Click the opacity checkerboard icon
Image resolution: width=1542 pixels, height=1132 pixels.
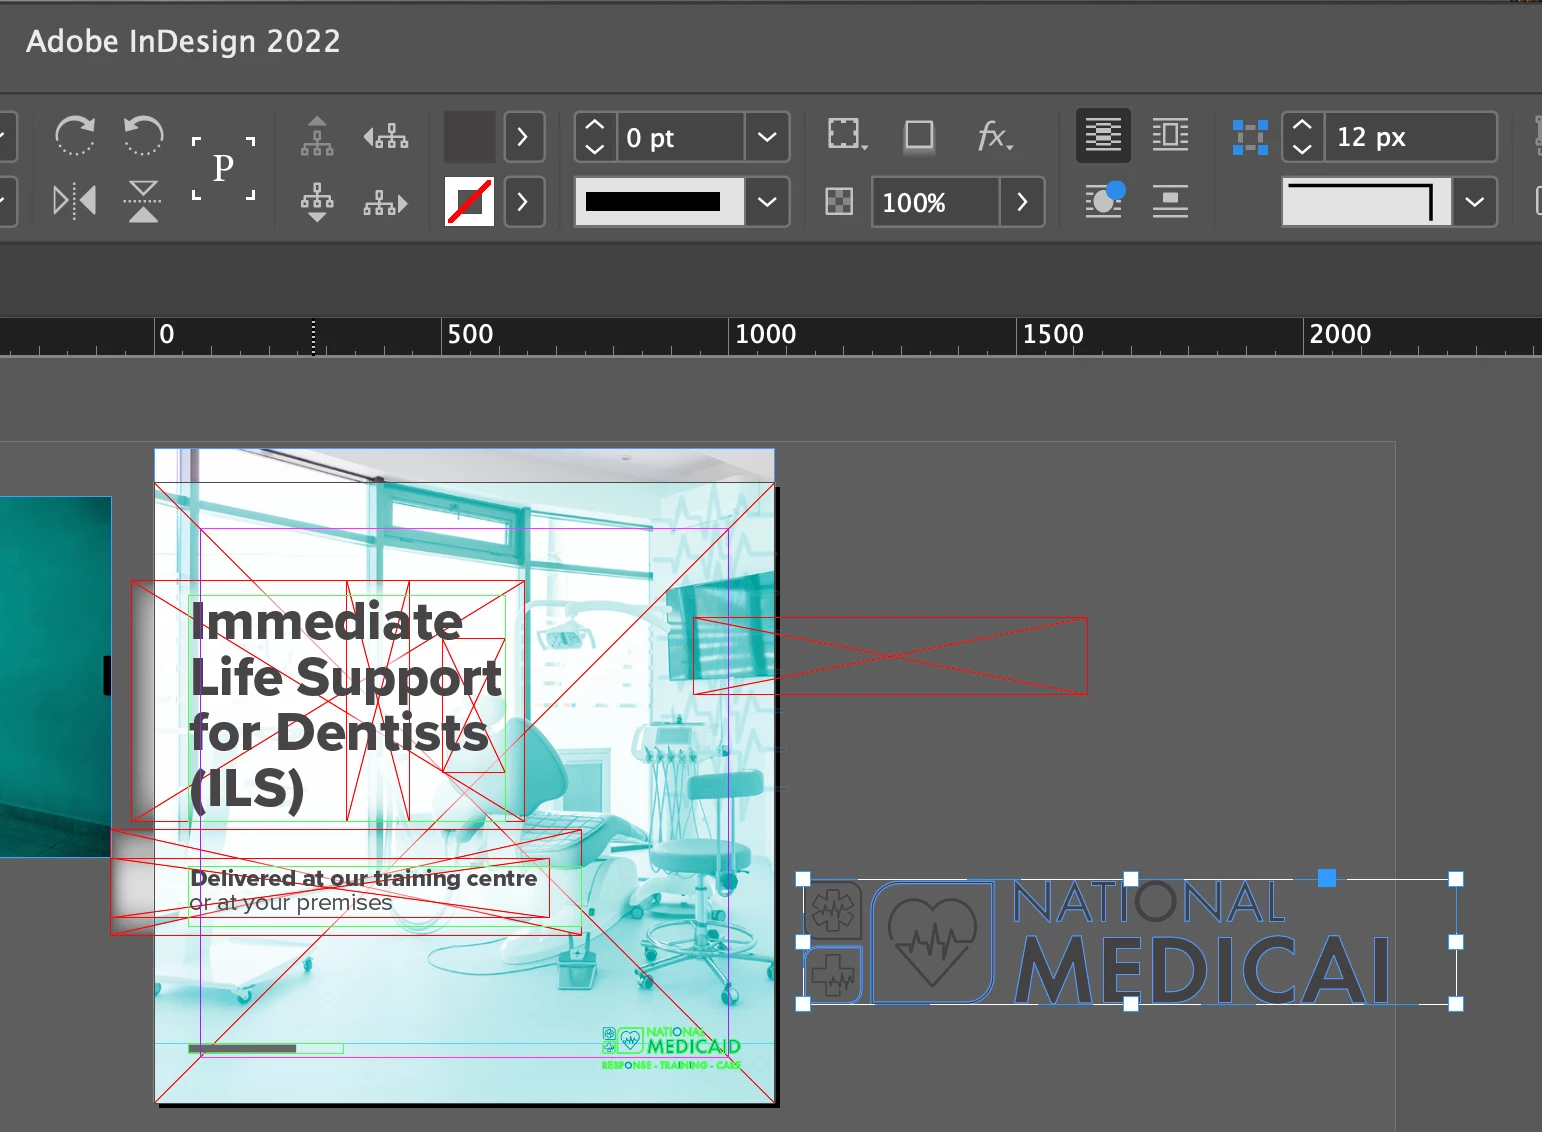pyautogui.click(x=839, y=202)
